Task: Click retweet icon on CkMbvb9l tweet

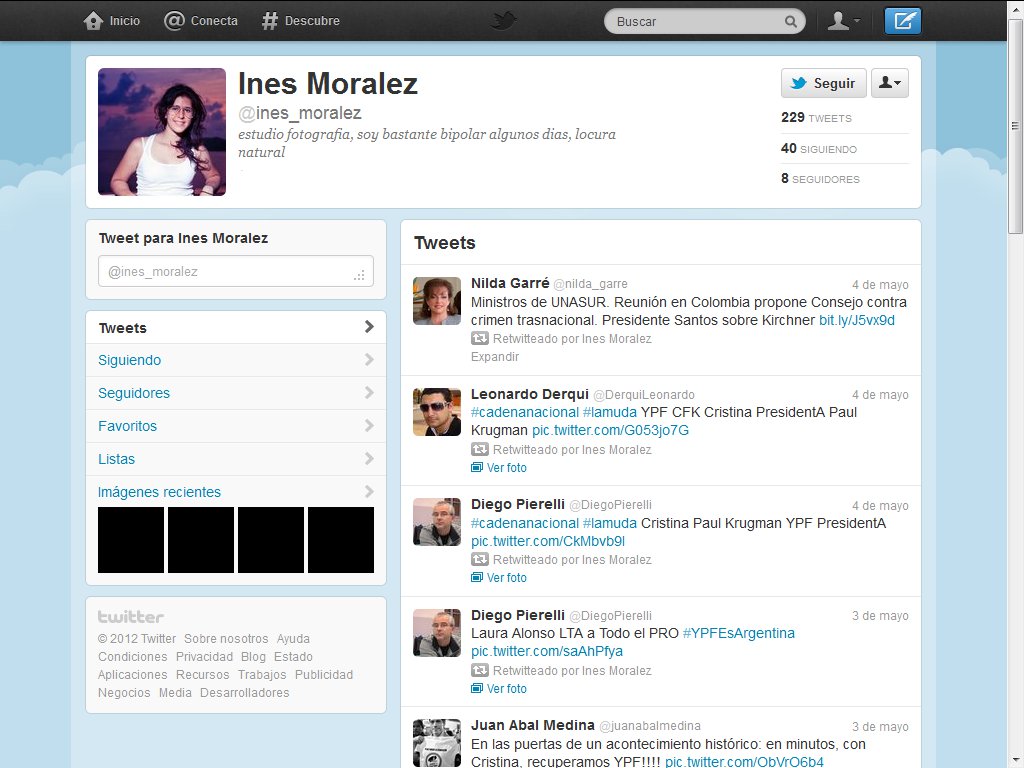Action: (480, 560)
